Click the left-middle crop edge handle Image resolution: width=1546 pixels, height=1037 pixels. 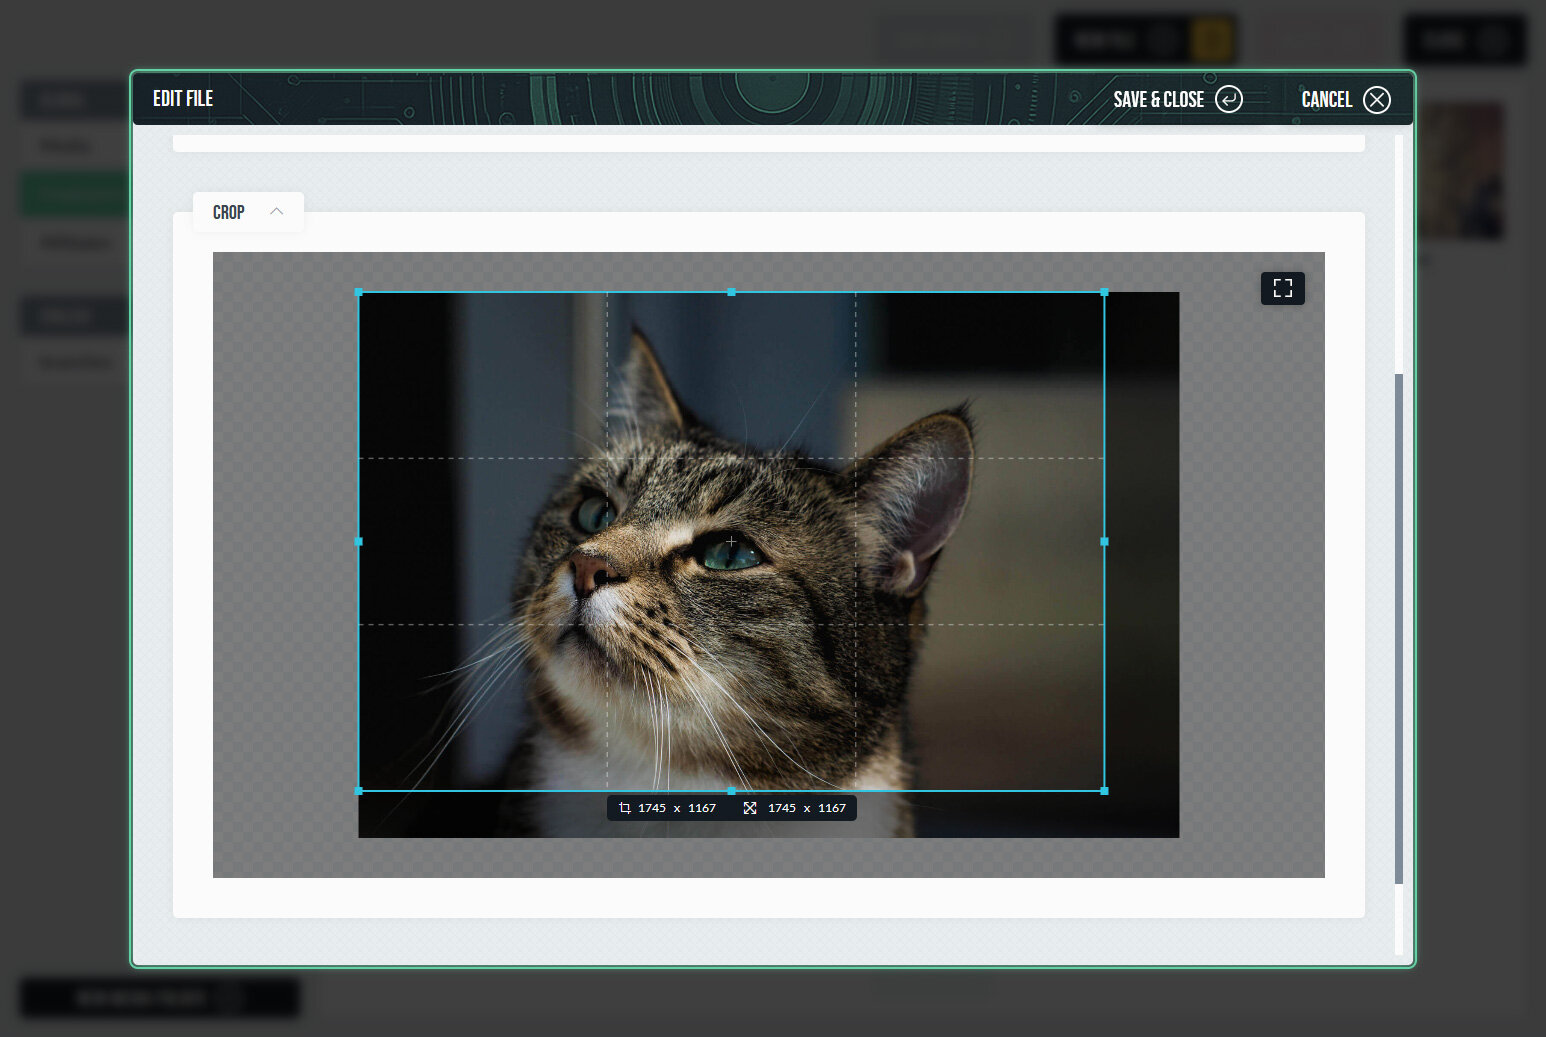click(359, 541)
